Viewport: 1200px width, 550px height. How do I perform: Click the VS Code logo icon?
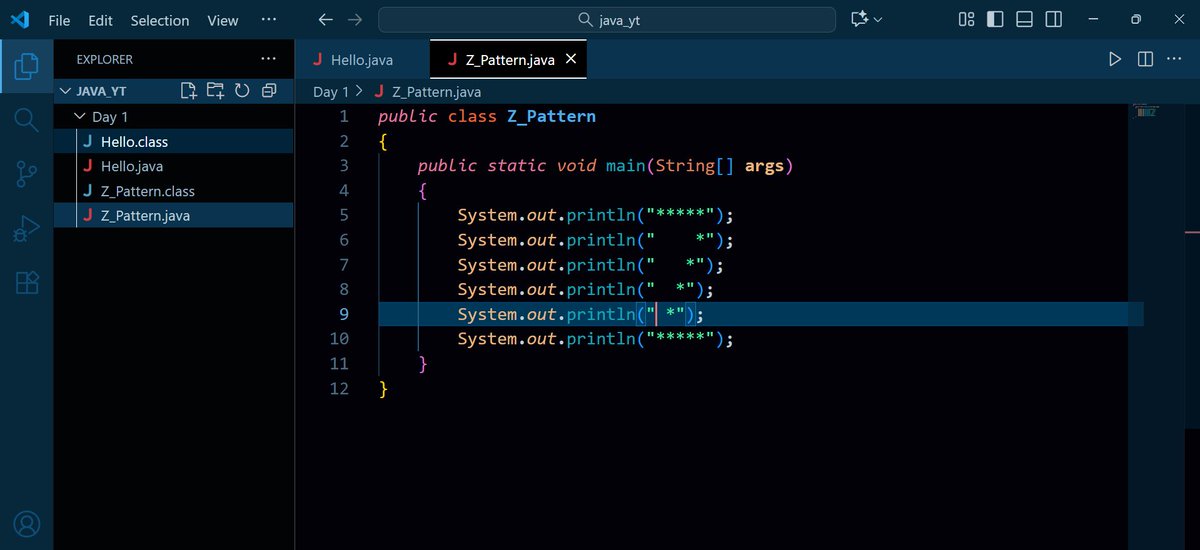(x=20, y=20)
